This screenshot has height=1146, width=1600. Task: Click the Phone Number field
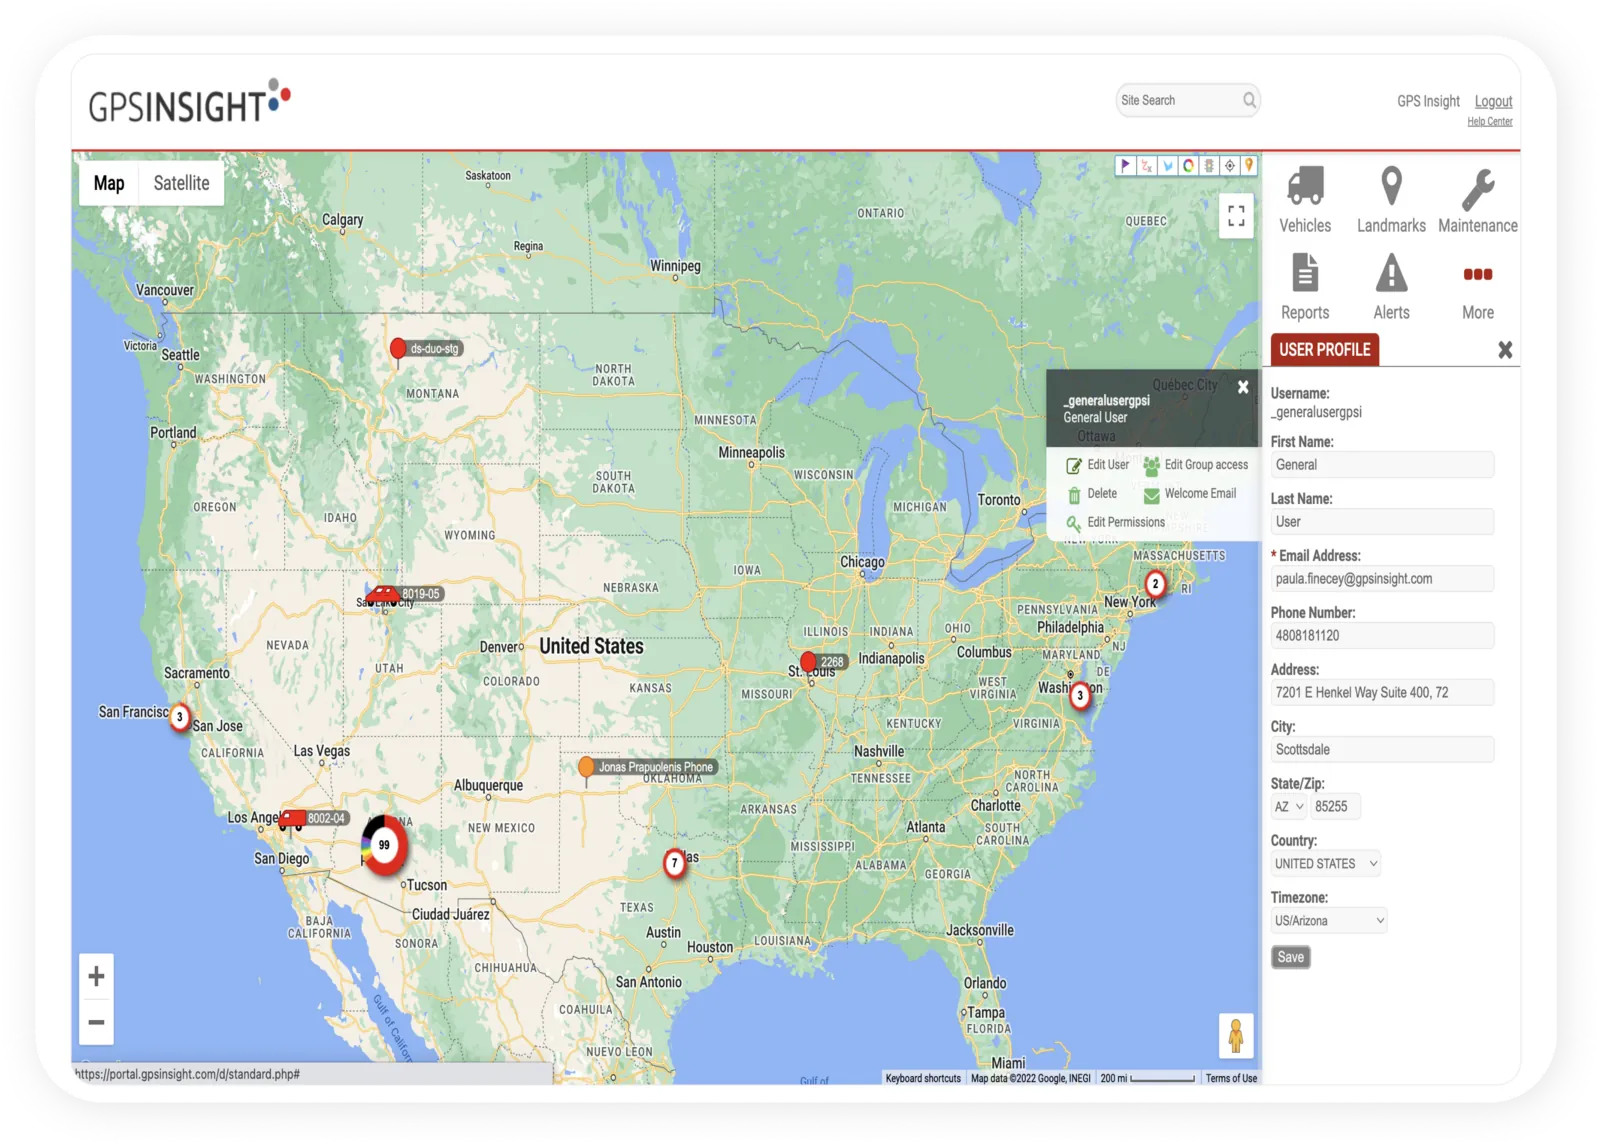pos(1382,636)
